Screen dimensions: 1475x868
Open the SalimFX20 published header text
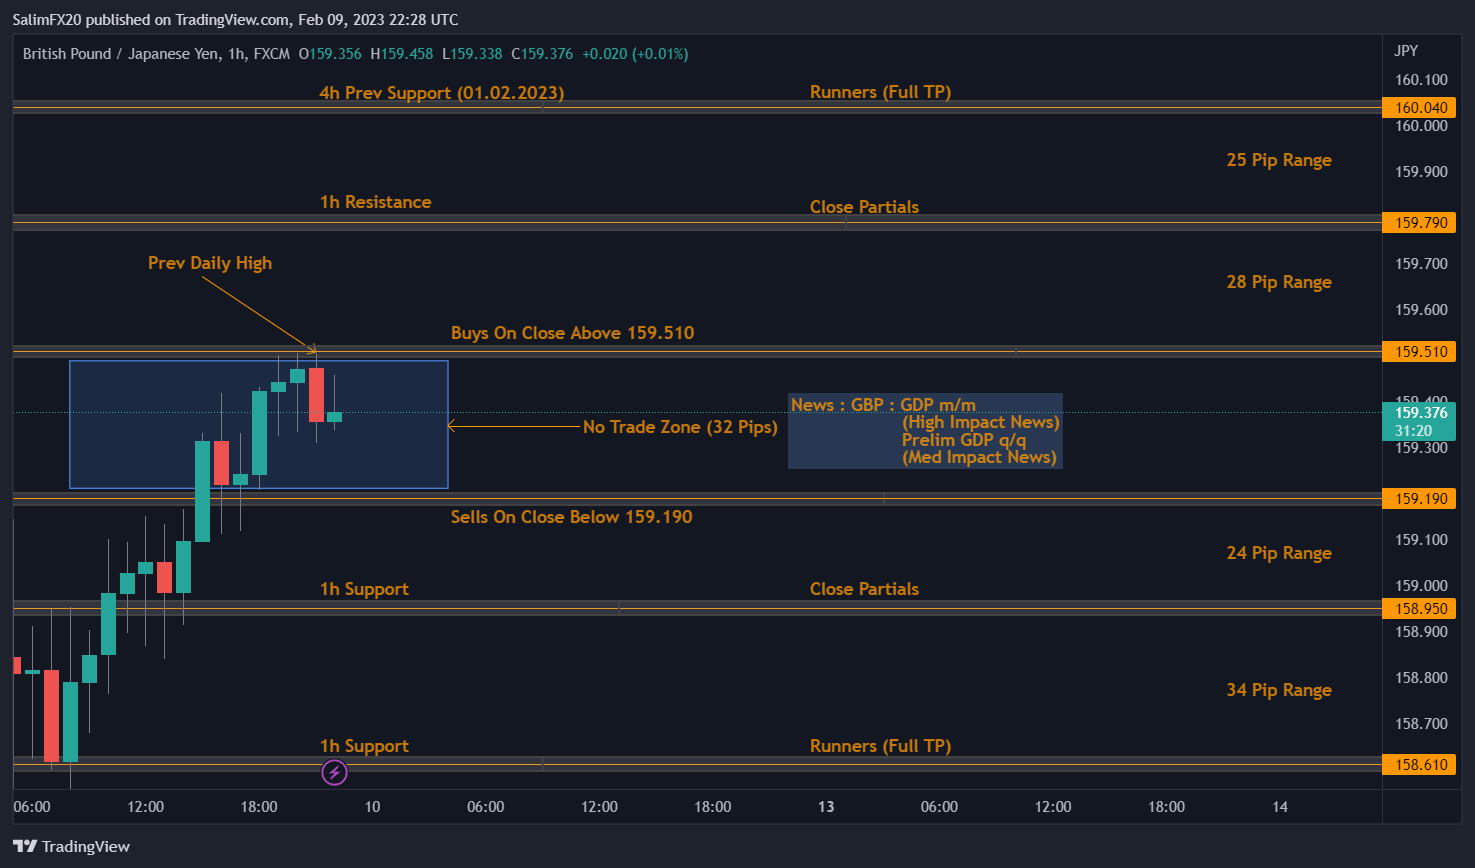point(235,19)
